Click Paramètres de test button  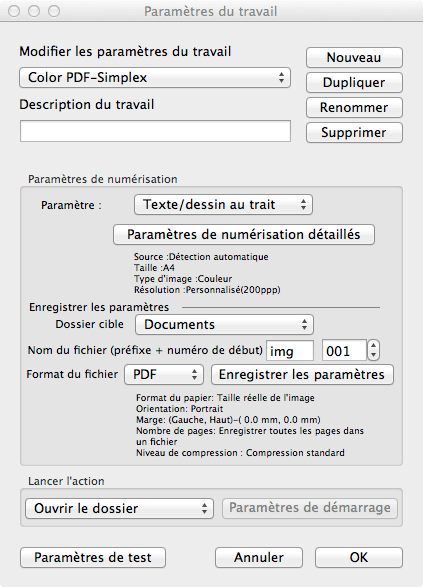93,557
